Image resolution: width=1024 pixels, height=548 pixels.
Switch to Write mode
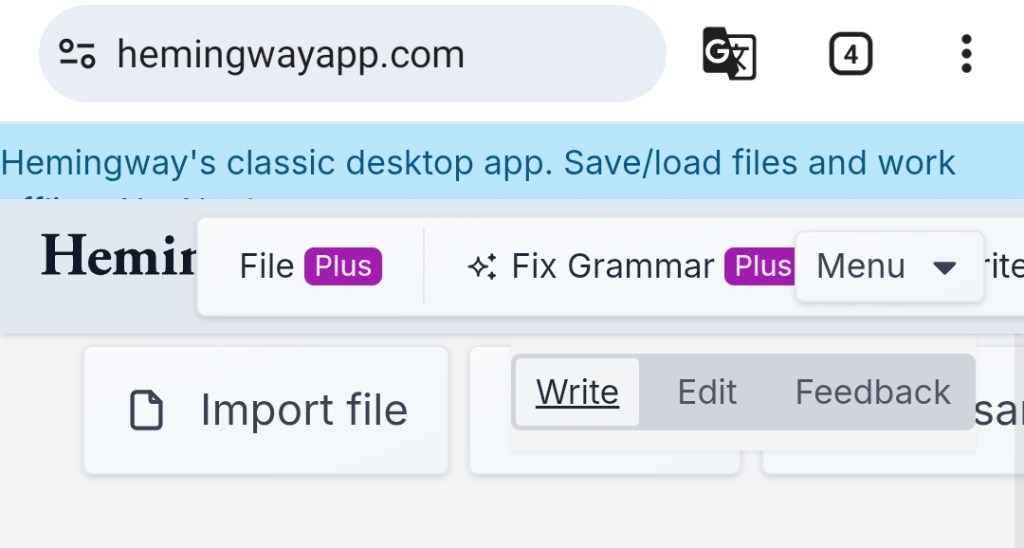(x=577, y=392)
